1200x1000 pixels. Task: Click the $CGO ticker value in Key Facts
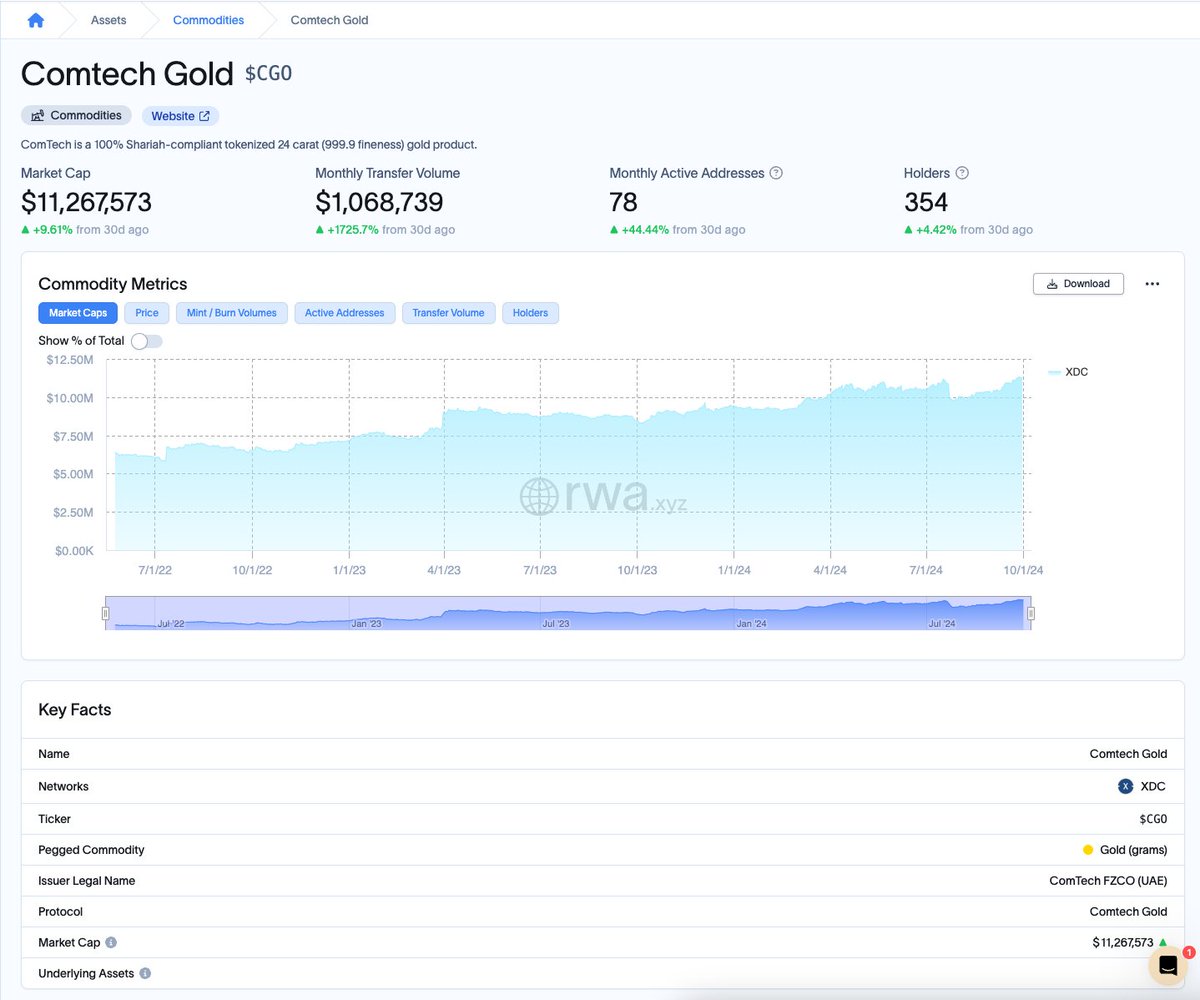click(x=1153, y=819)
